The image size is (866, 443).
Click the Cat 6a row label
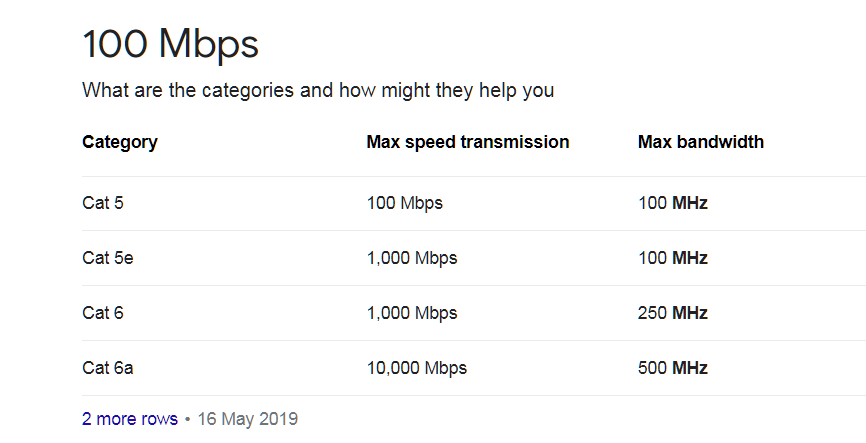pyautogui.click(x=107, y=368)
